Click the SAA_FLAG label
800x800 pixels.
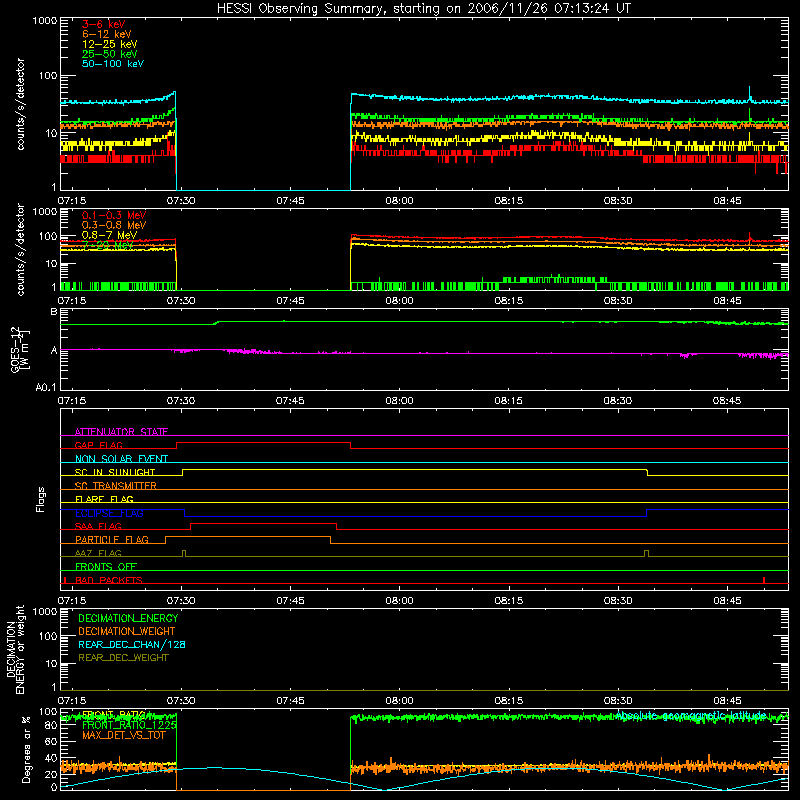(98, 526)
